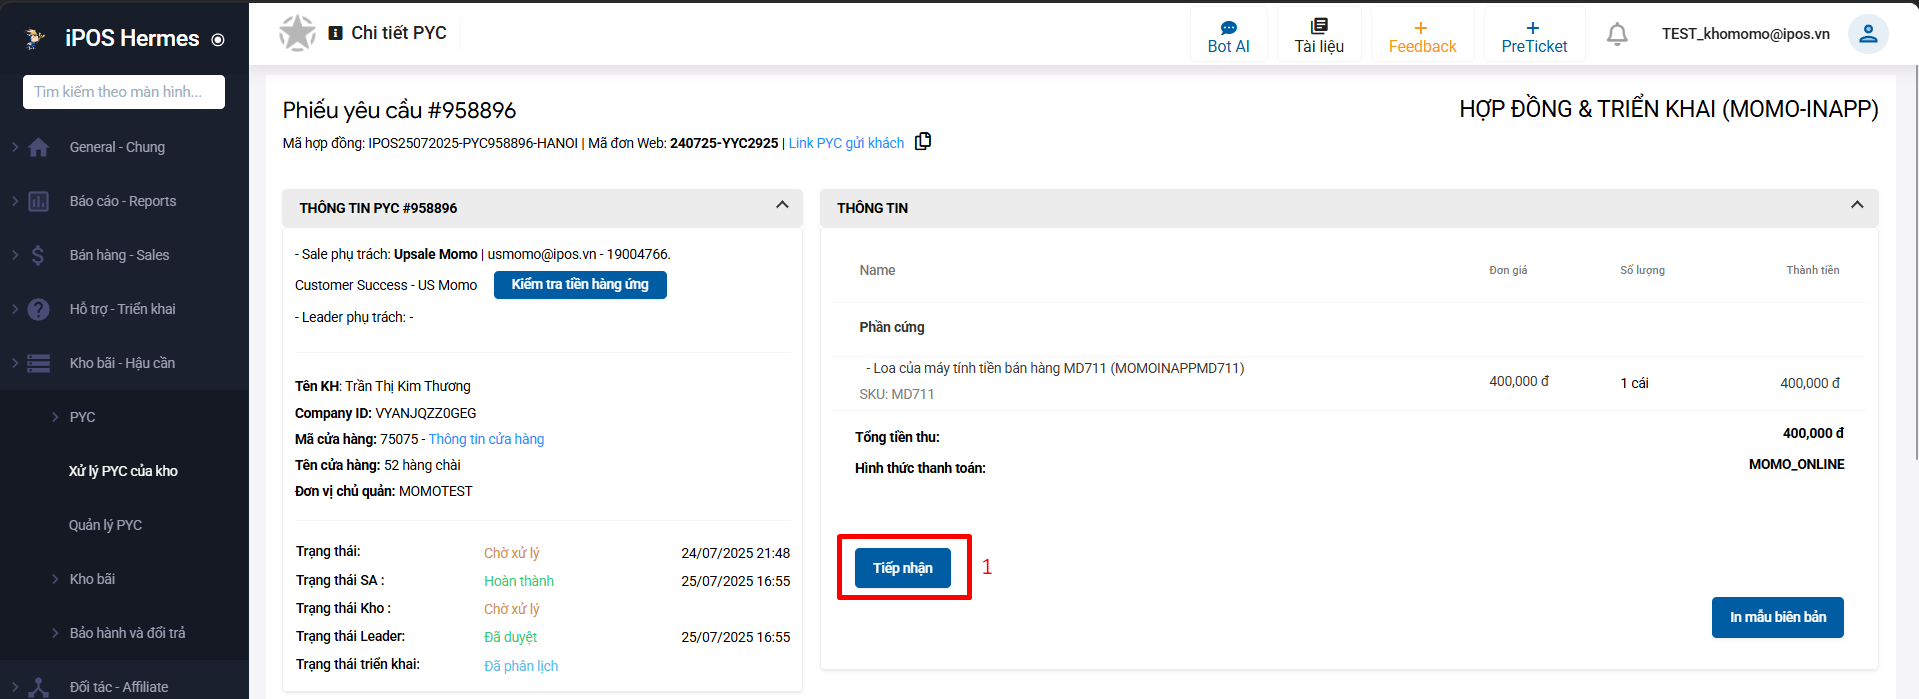
Task: Expand General - Chung sidebar menu
Action: (117, 147)
